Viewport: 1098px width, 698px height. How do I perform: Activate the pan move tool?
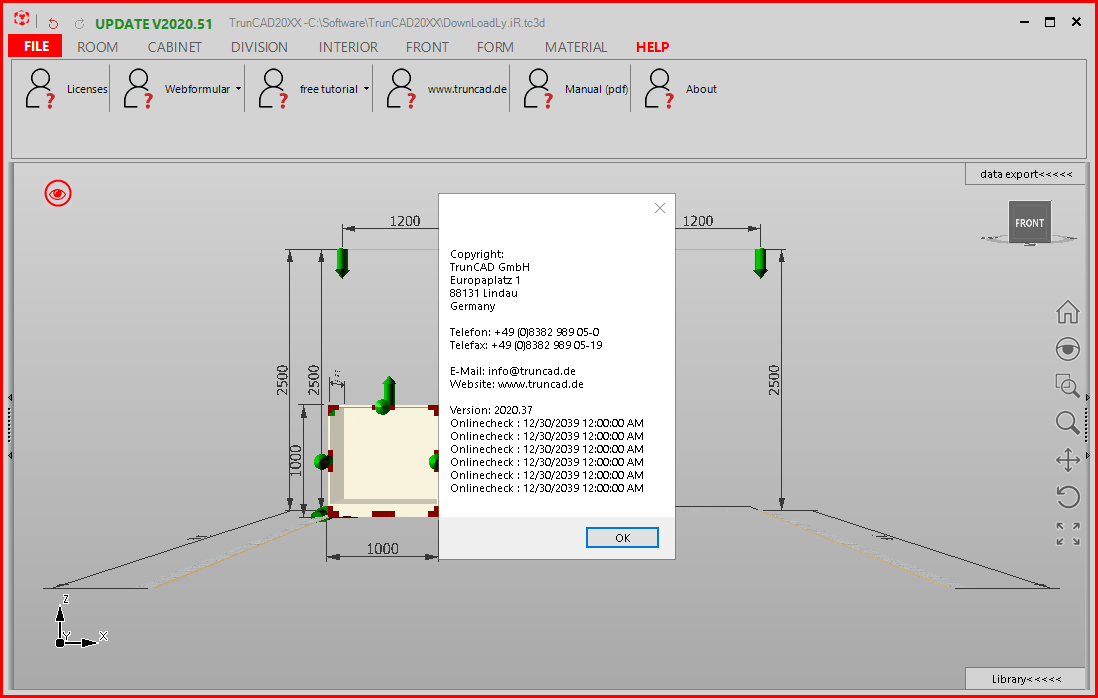tap(1067, 460)
